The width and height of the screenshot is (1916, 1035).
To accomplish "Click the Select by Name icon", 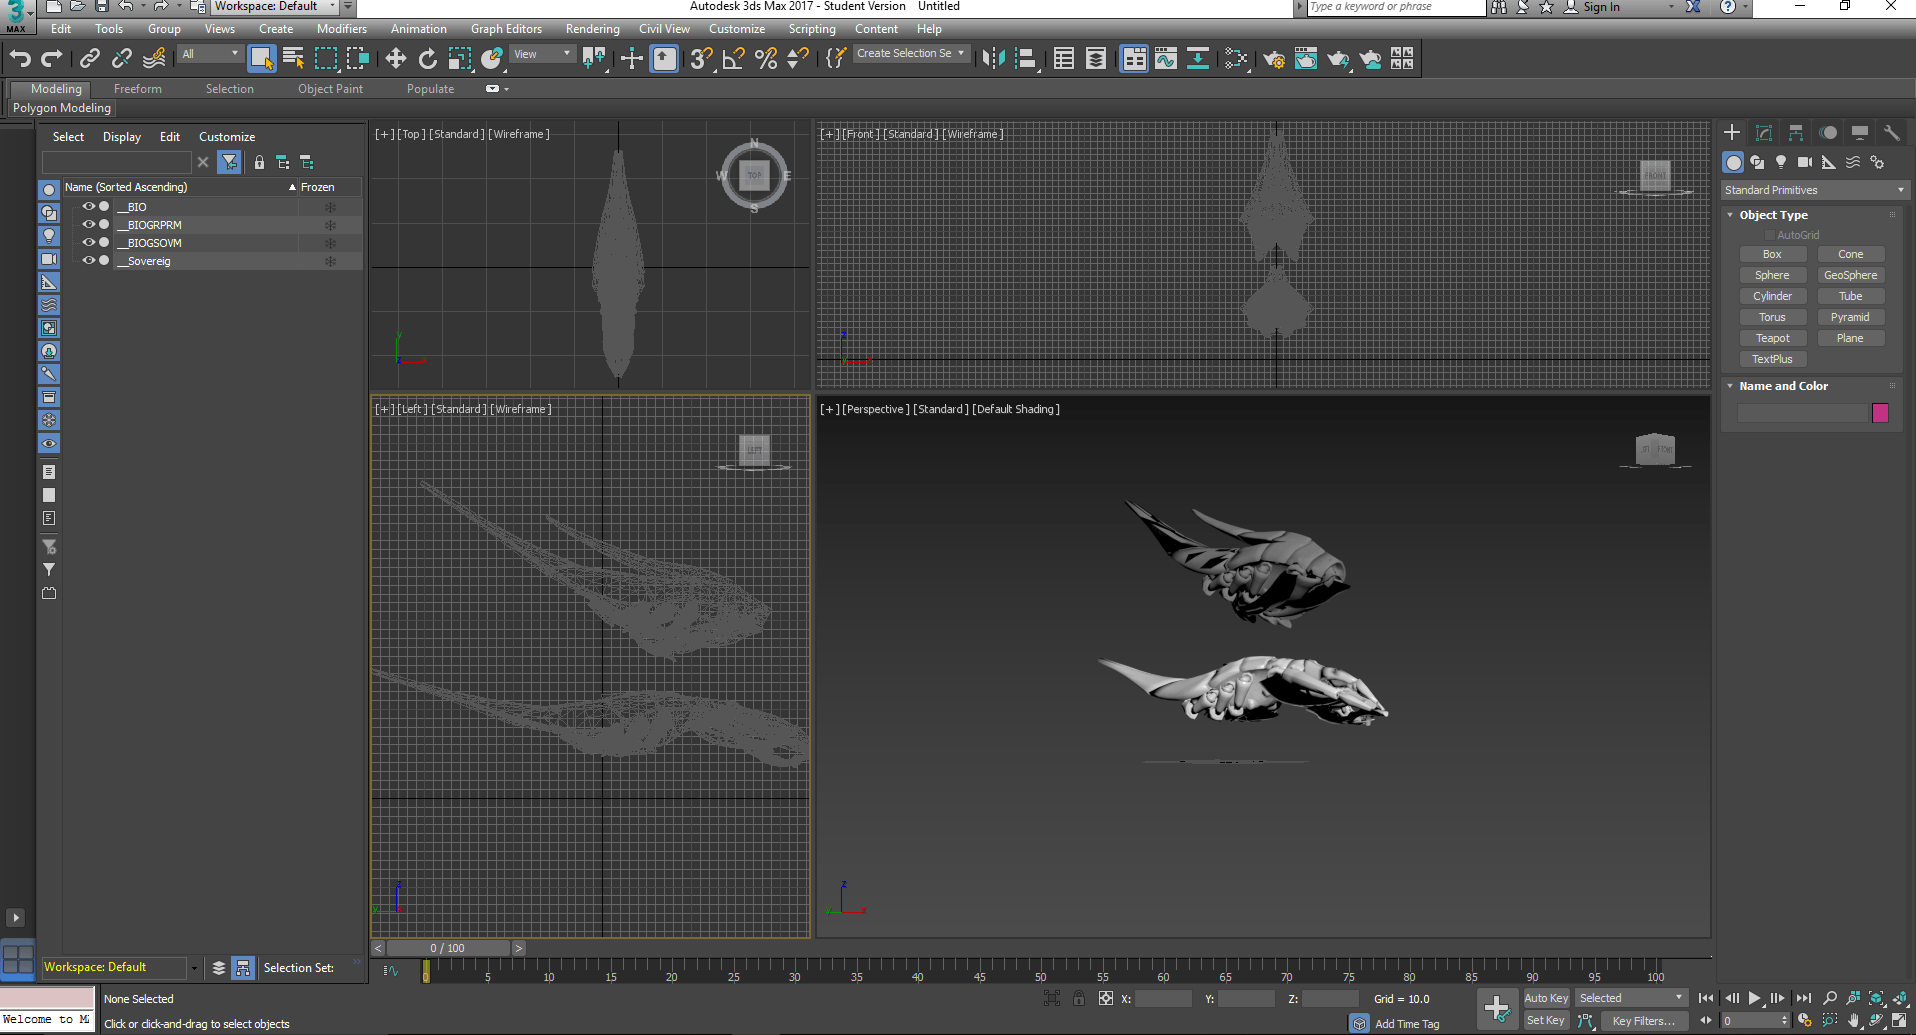I will pyautogui.click(x=293, y=59).
